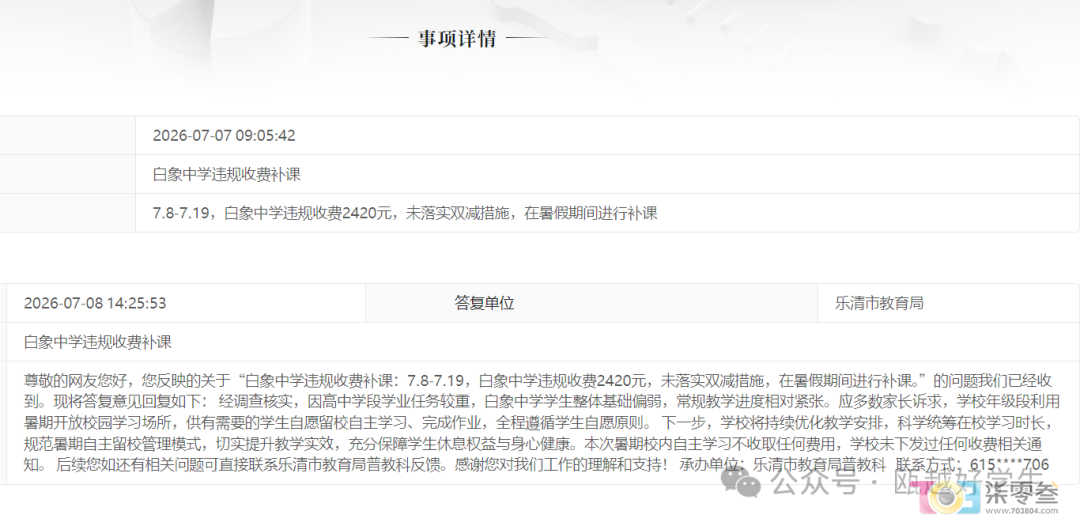The image size is (1080, 526).
Task: Click the 柒零叁 watermark text
Action: (1021, 494)
